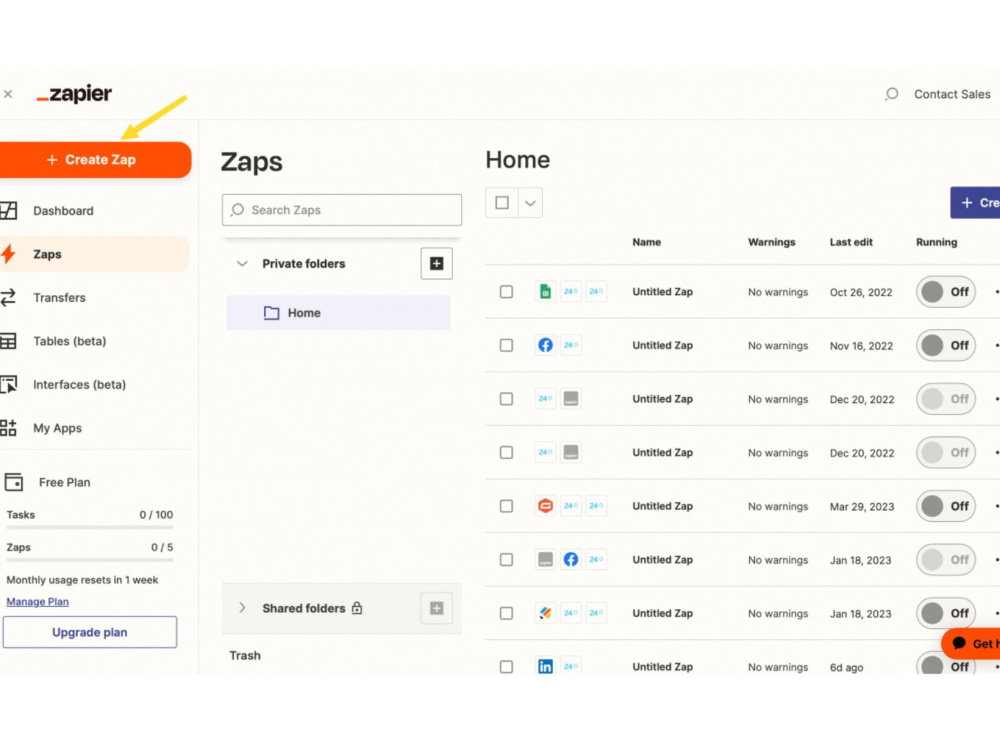Open Interfaces (beta) in the sidebar
1000x750 pixels.
pos(79,385)
